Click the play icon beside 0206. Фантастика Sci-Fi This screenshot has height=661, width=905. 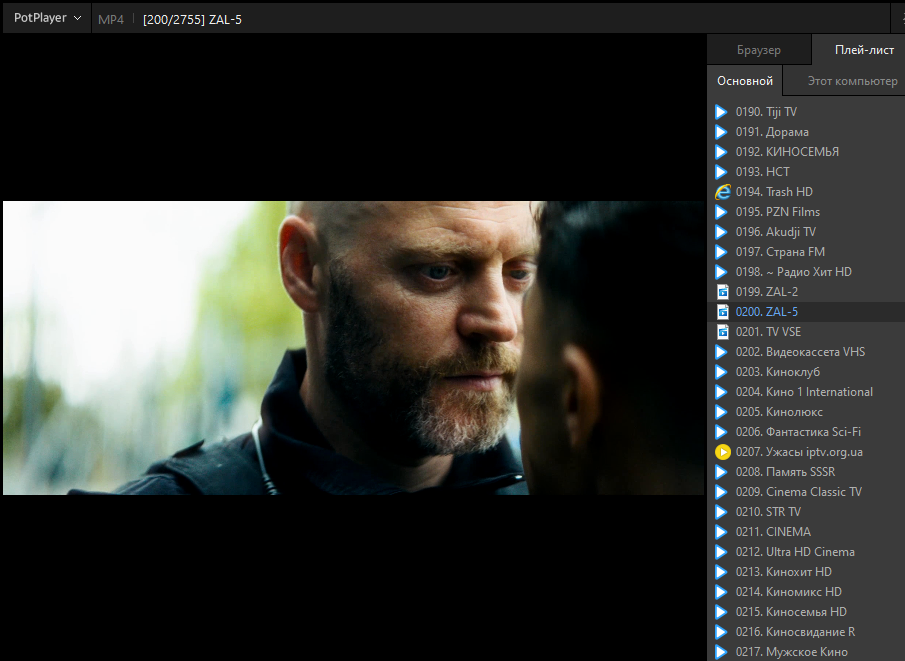[x=721, y=432]
